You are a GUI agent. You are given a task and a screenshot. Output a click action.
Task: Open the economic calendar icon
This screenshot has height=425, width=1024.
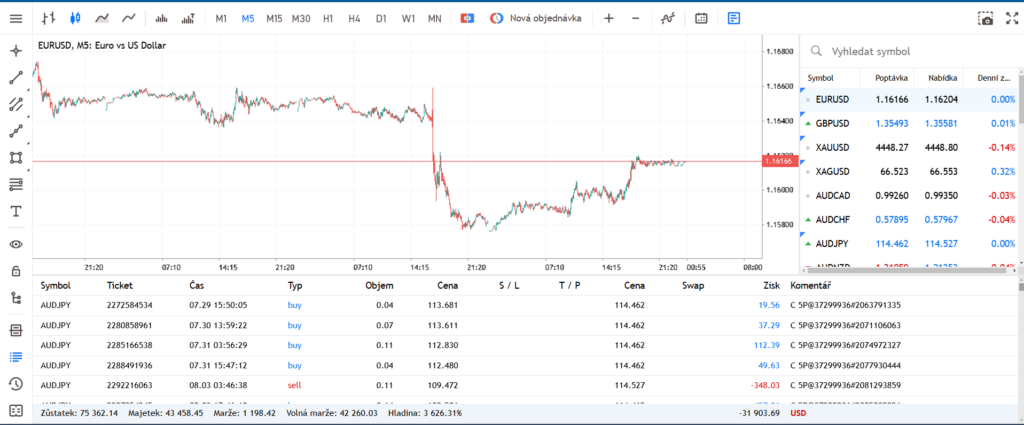pos(701,19)
